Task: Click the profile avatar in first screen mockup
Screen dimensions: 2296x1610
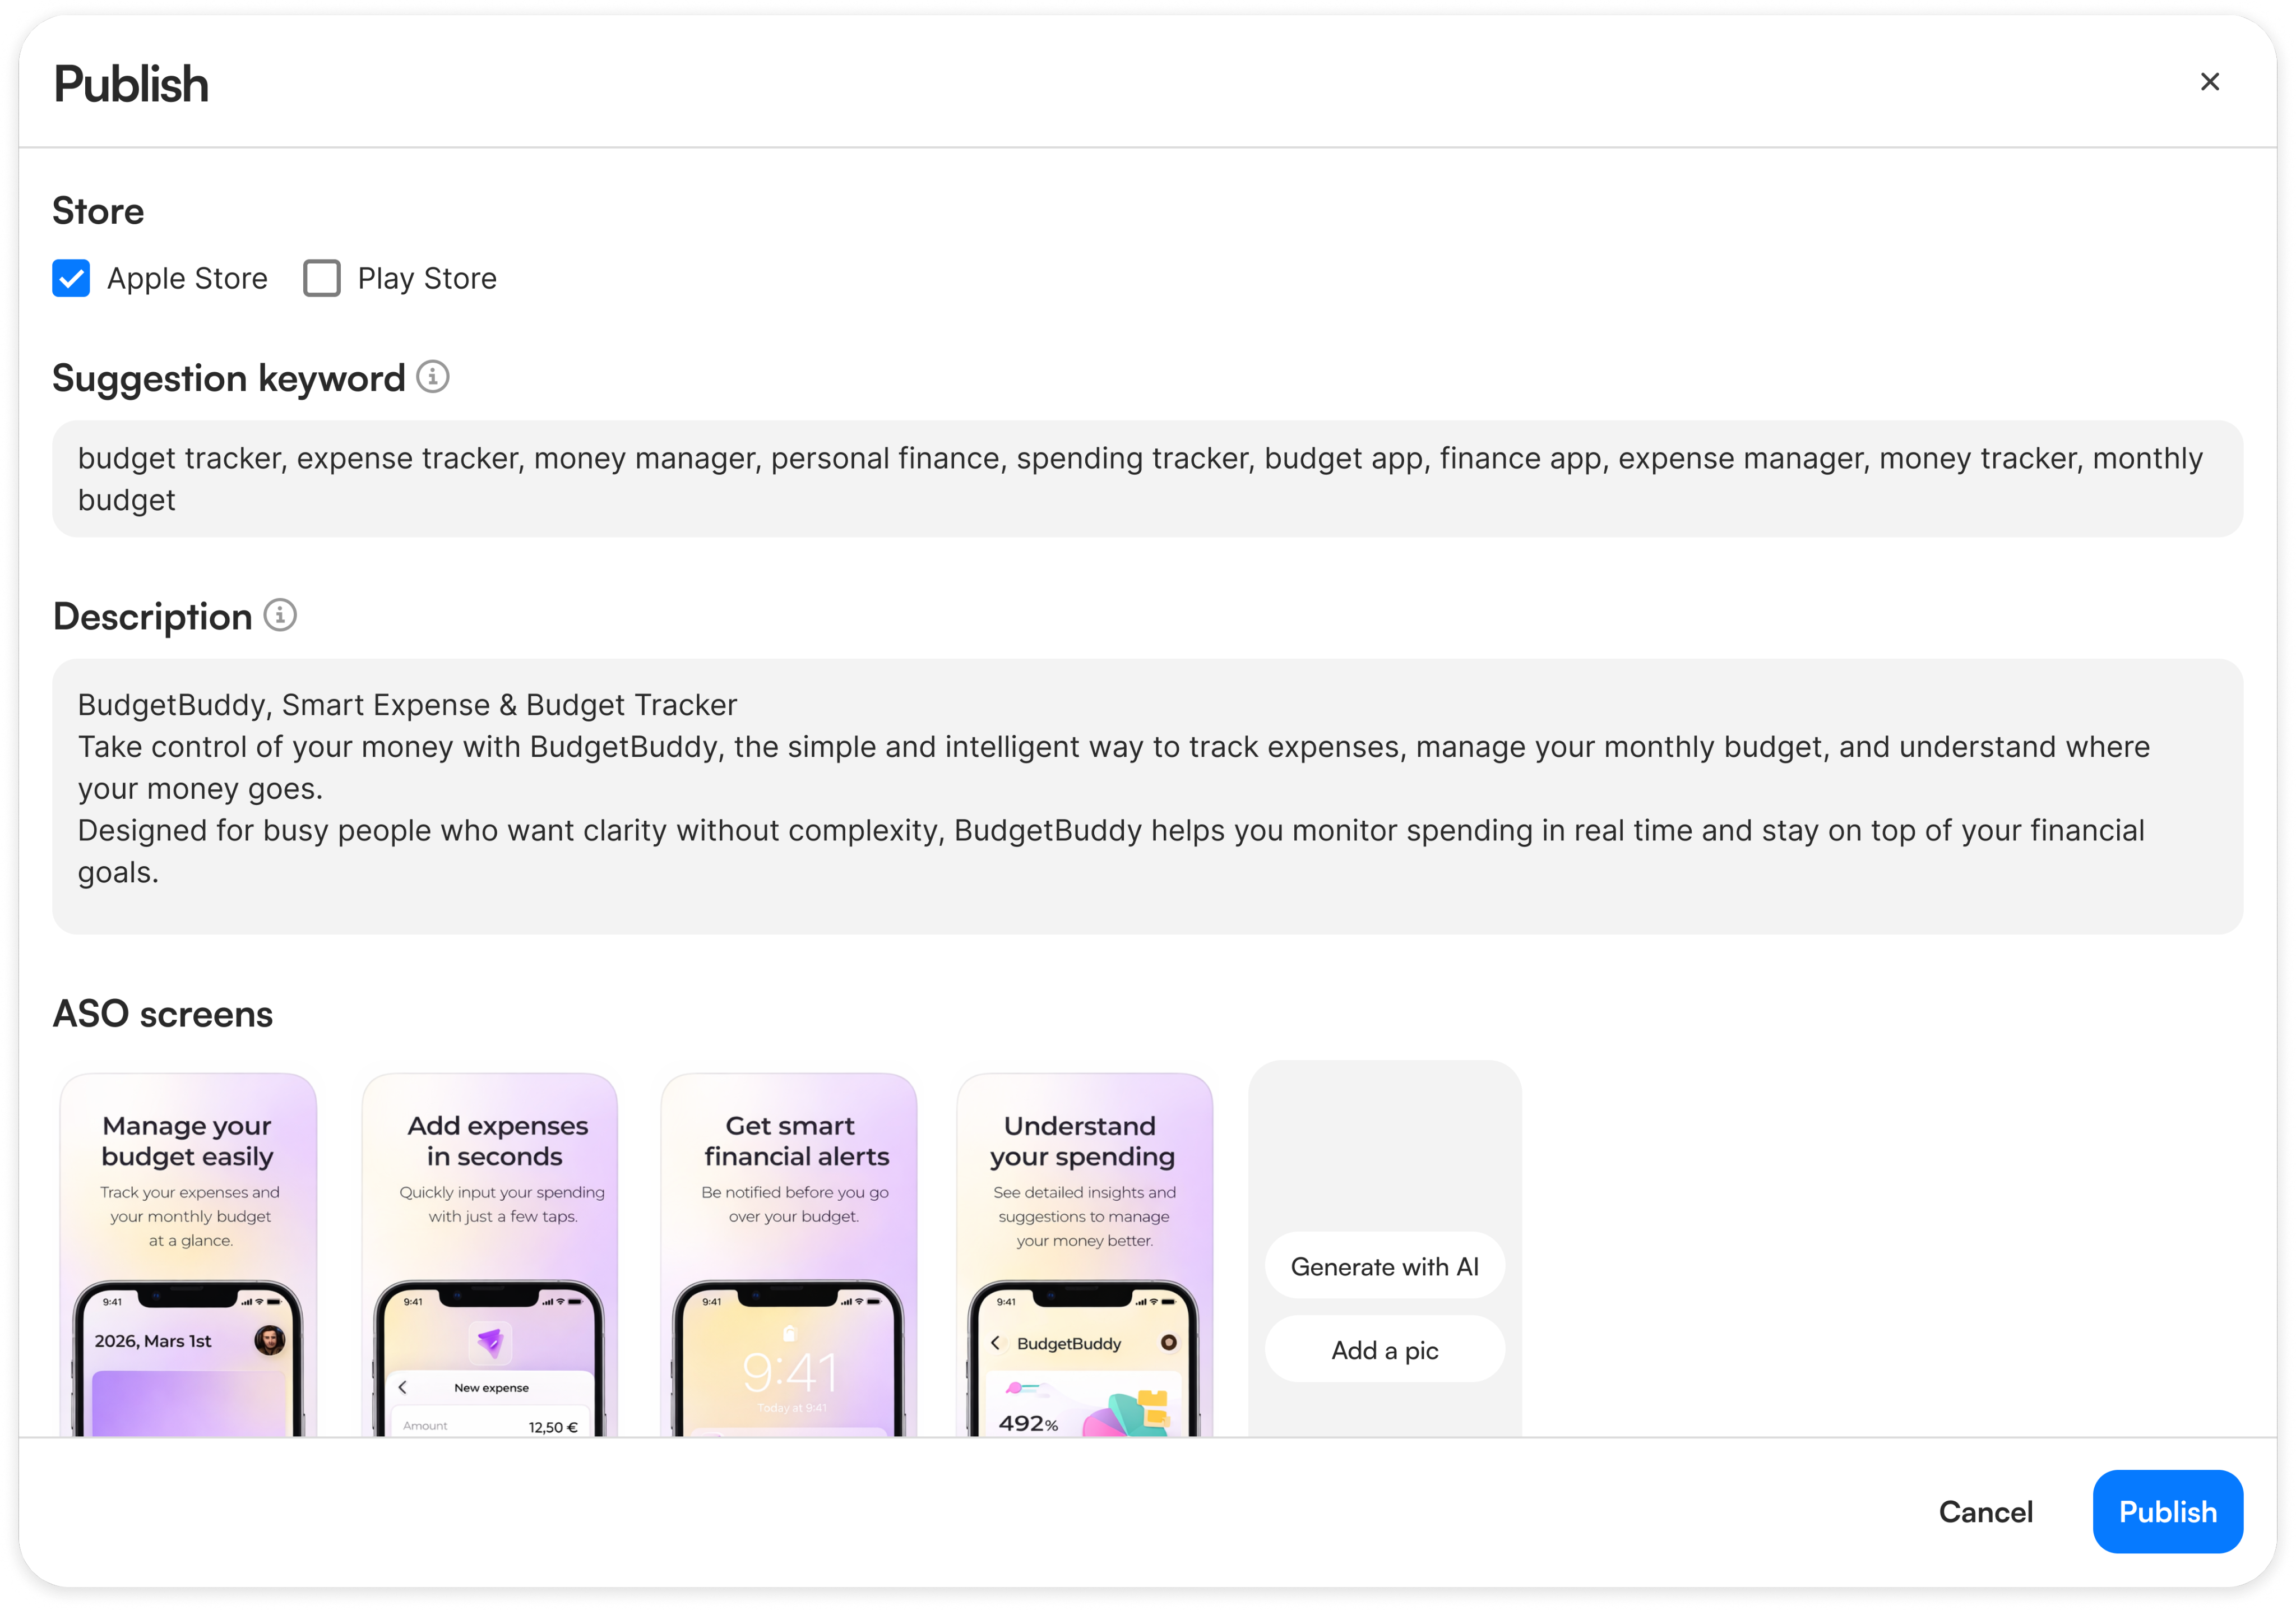Action: coord(269,1340)
